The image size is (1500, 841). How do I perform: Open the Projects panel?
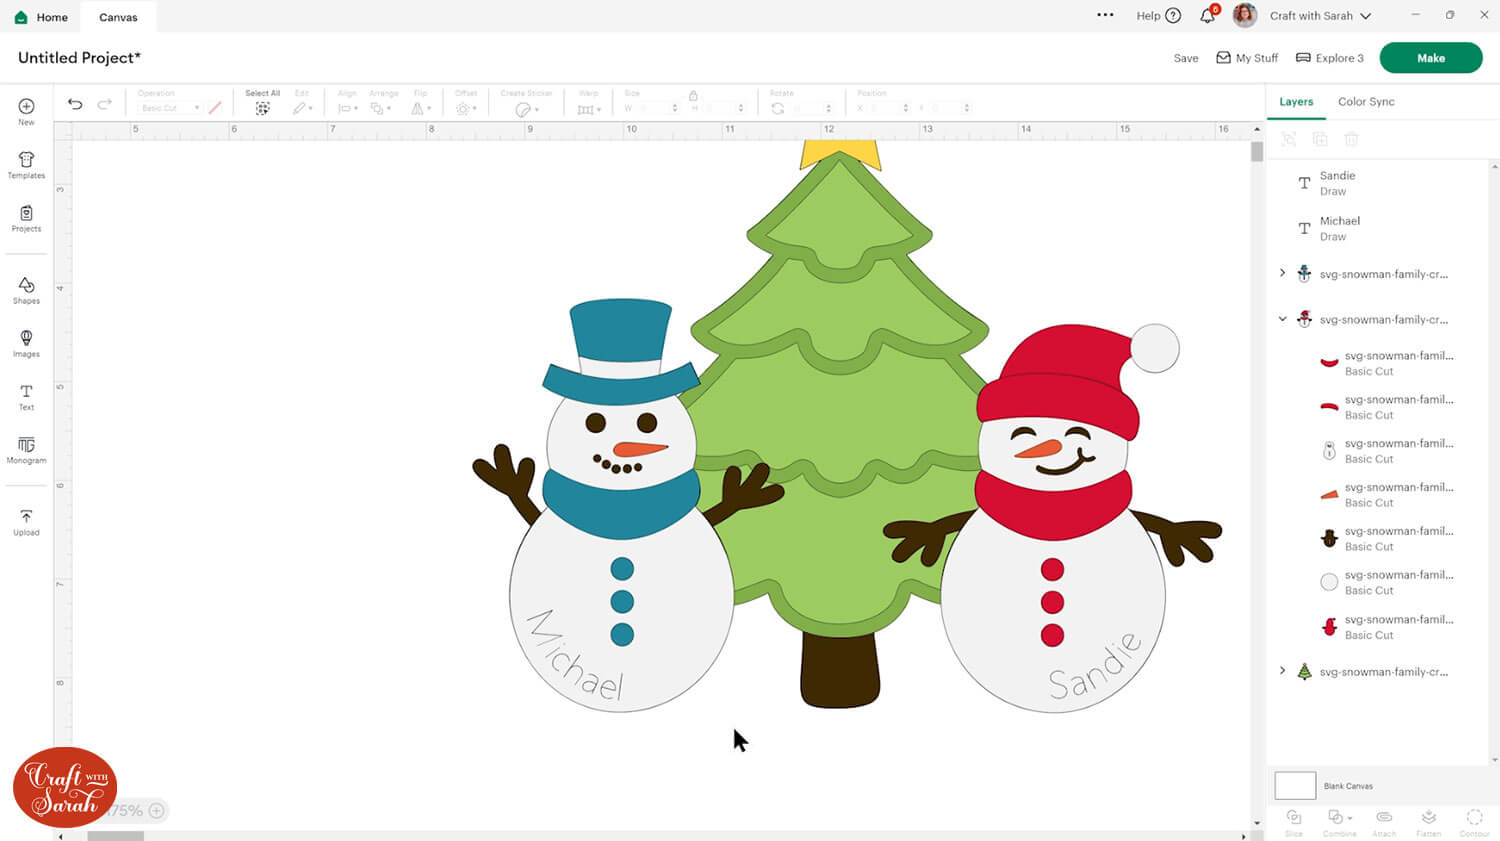click(26, 218)
